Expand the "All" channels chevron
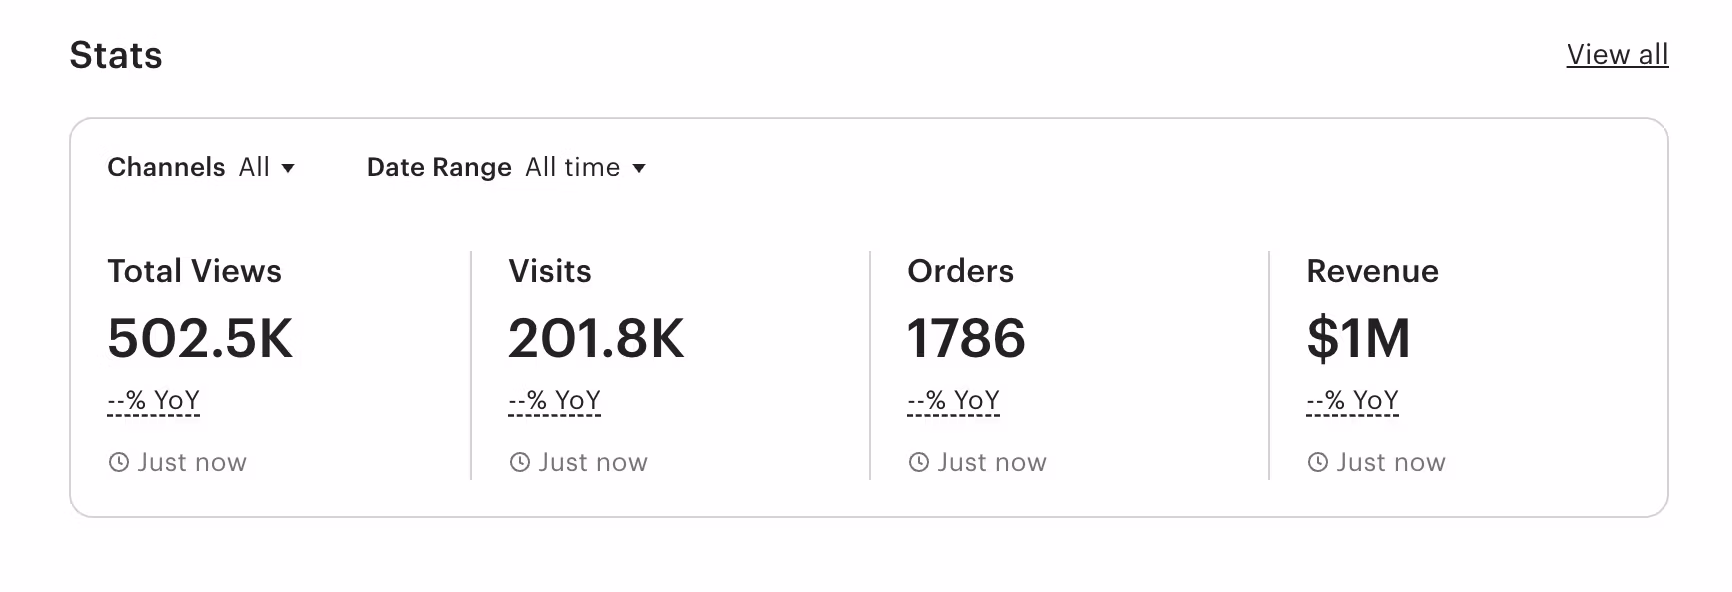The image size is (1732, 592). coord(289,169)
